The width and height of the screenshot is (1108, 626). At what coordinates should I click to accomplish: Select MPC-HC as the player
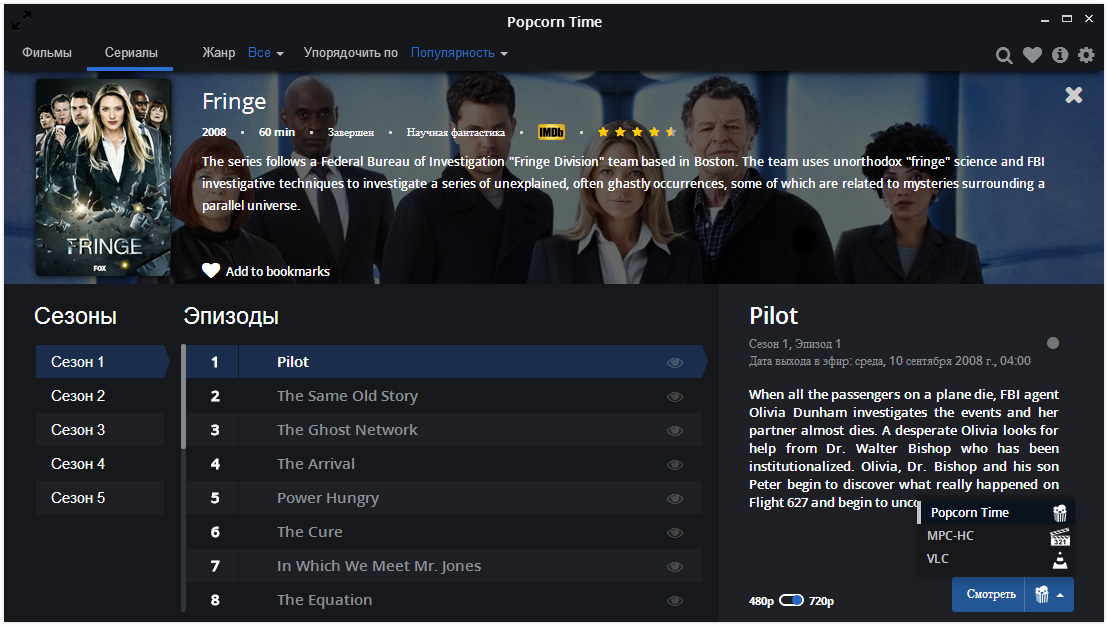click(x=994, y=536)
